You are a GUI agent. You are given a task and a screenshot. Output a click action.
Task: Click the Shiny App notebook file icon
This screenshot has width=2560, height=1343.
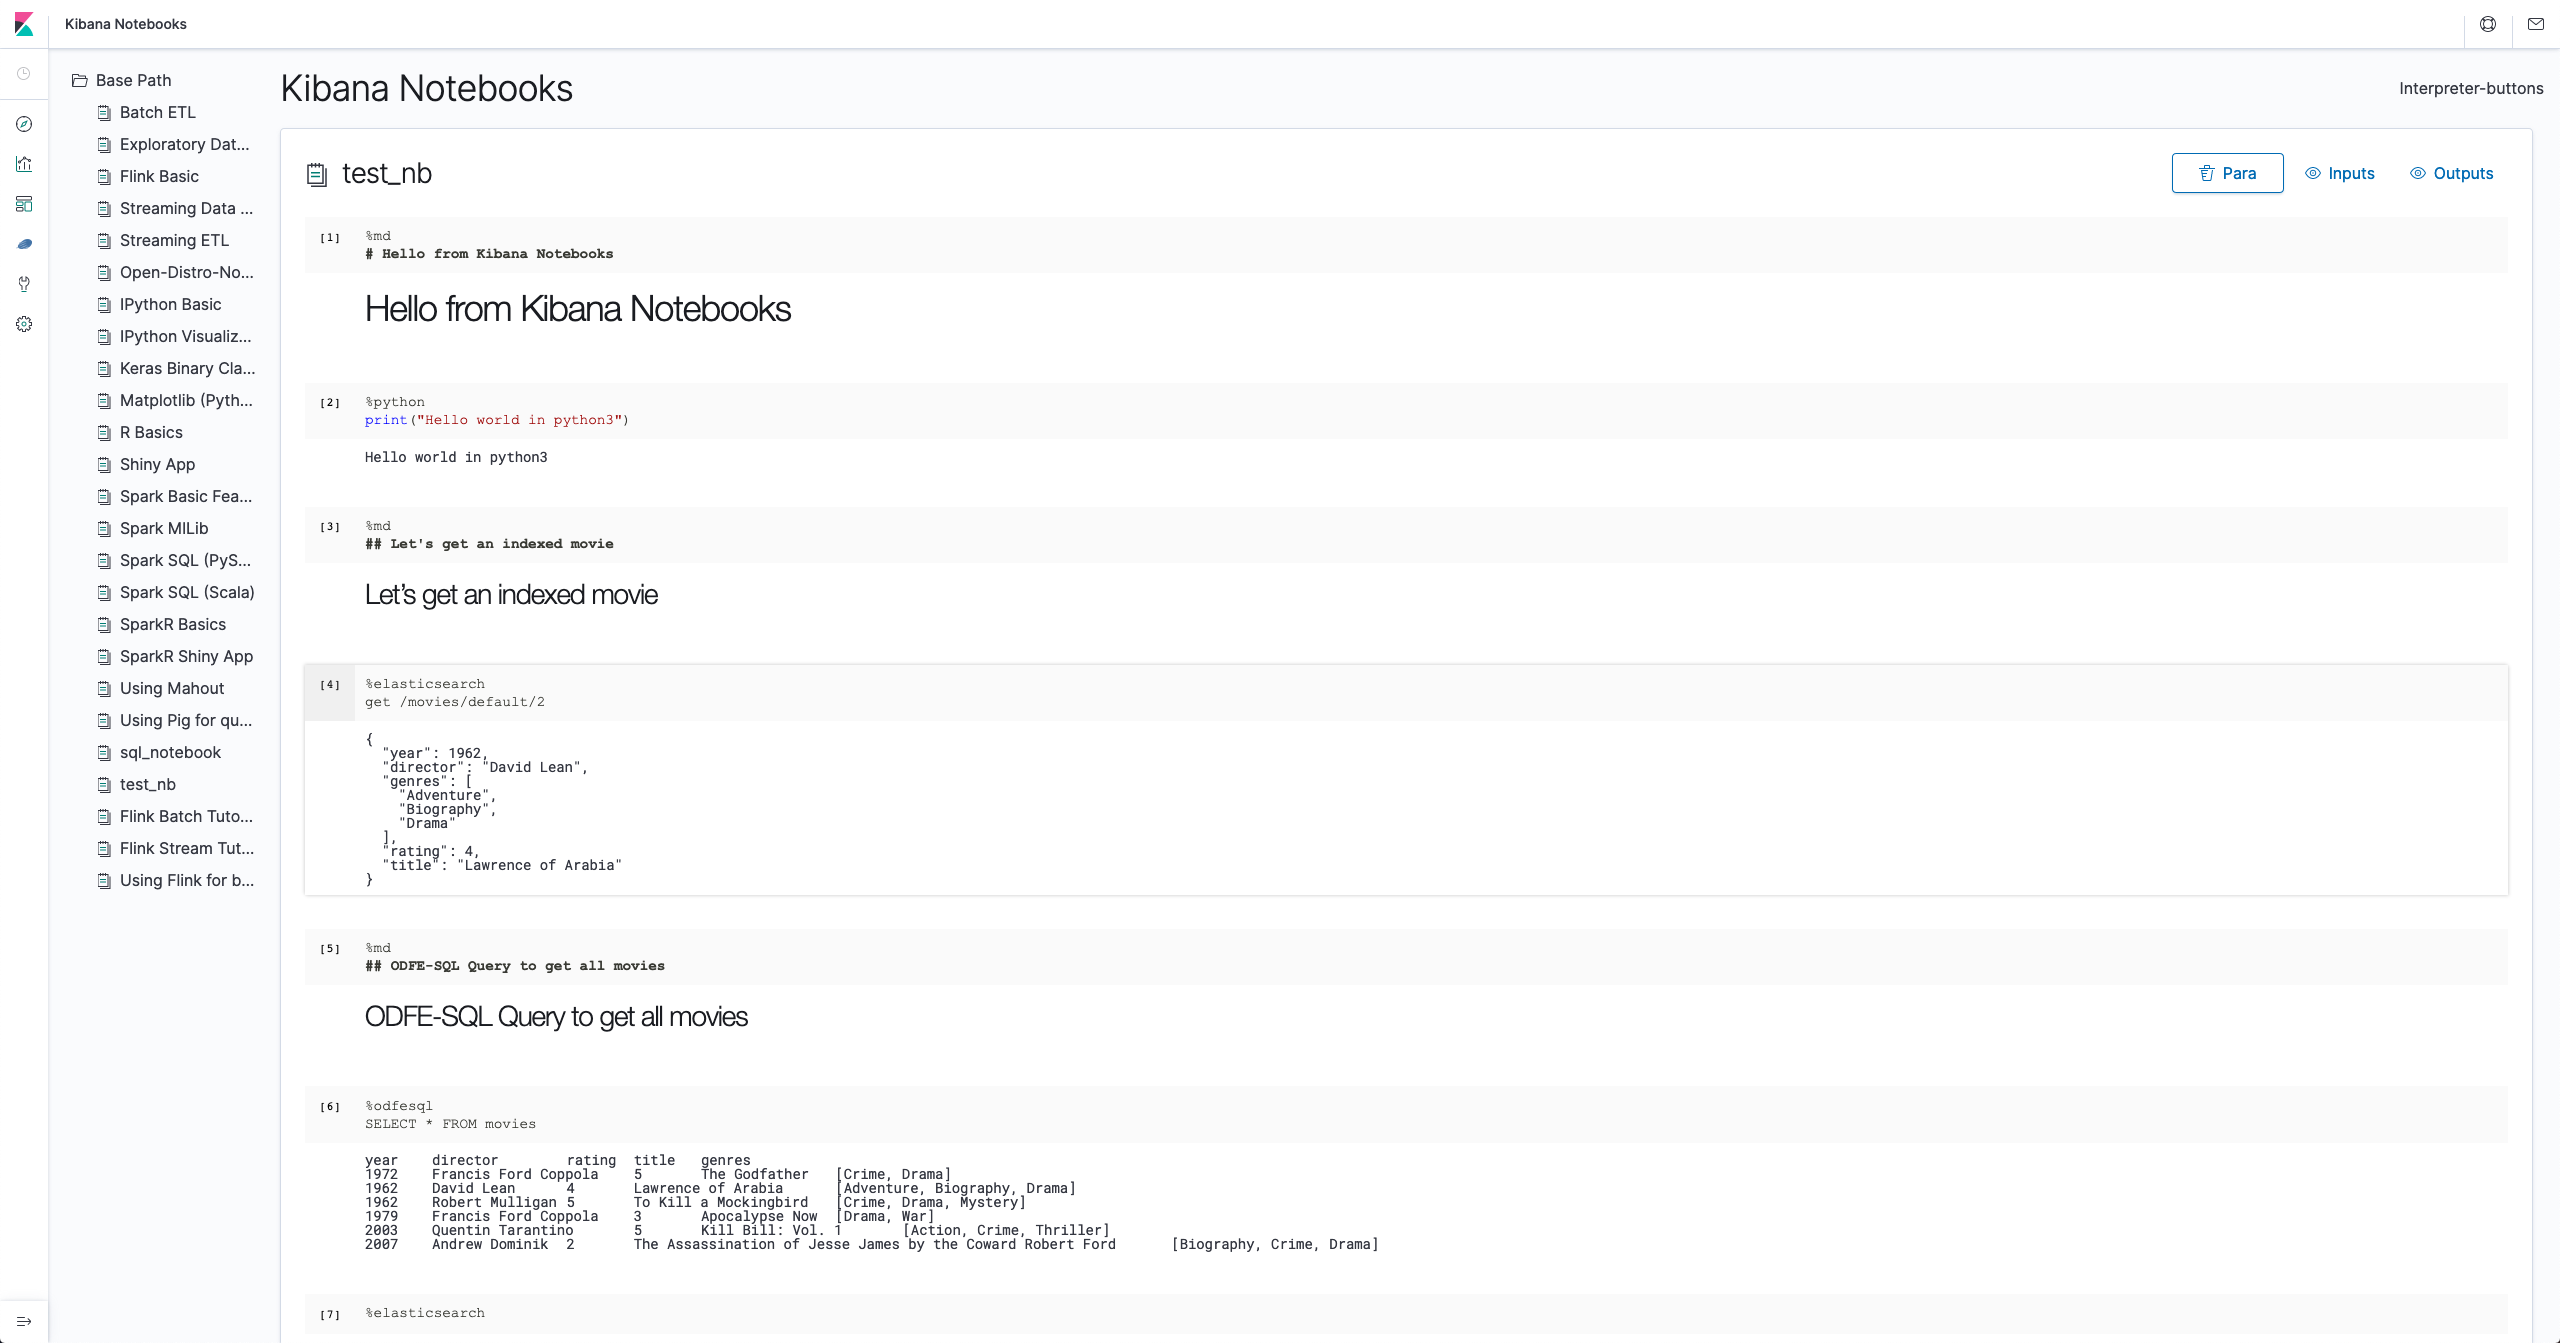point(104,465)
